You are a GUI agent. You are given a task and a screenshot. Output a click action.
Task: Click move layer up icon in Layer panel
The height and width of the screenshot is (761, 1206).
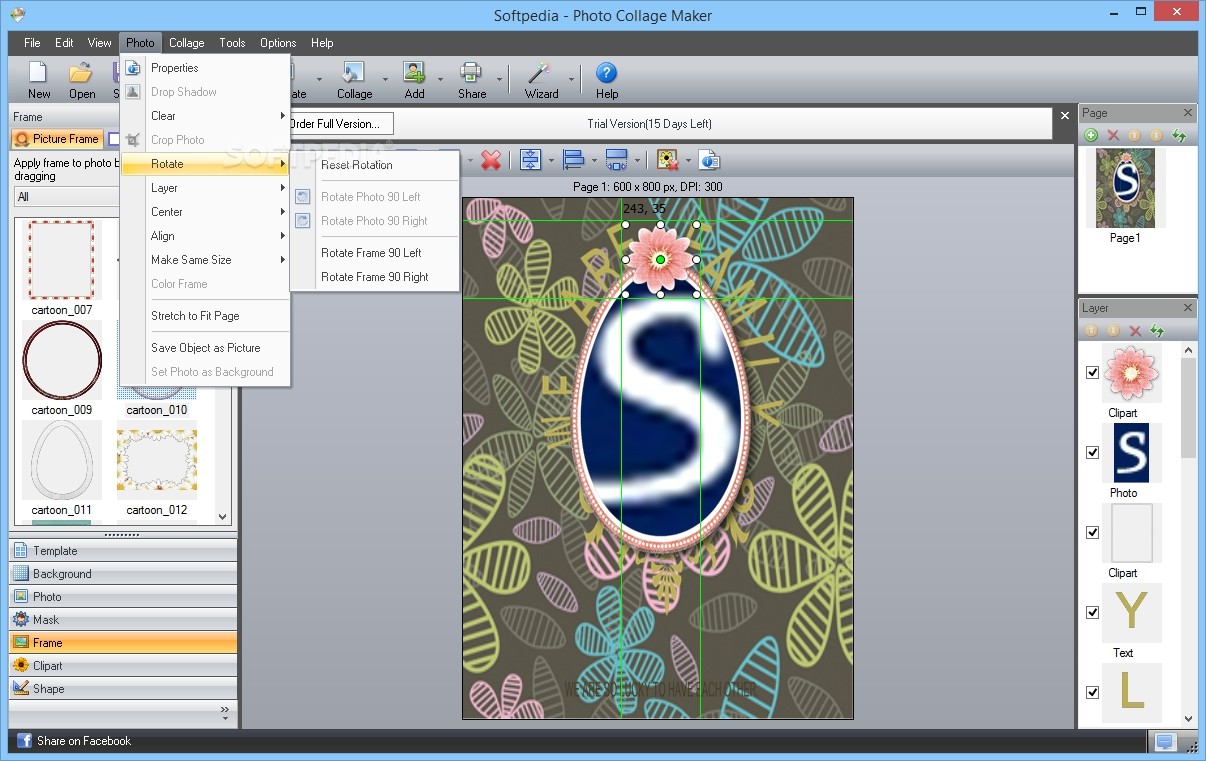tap(1091, 330)
